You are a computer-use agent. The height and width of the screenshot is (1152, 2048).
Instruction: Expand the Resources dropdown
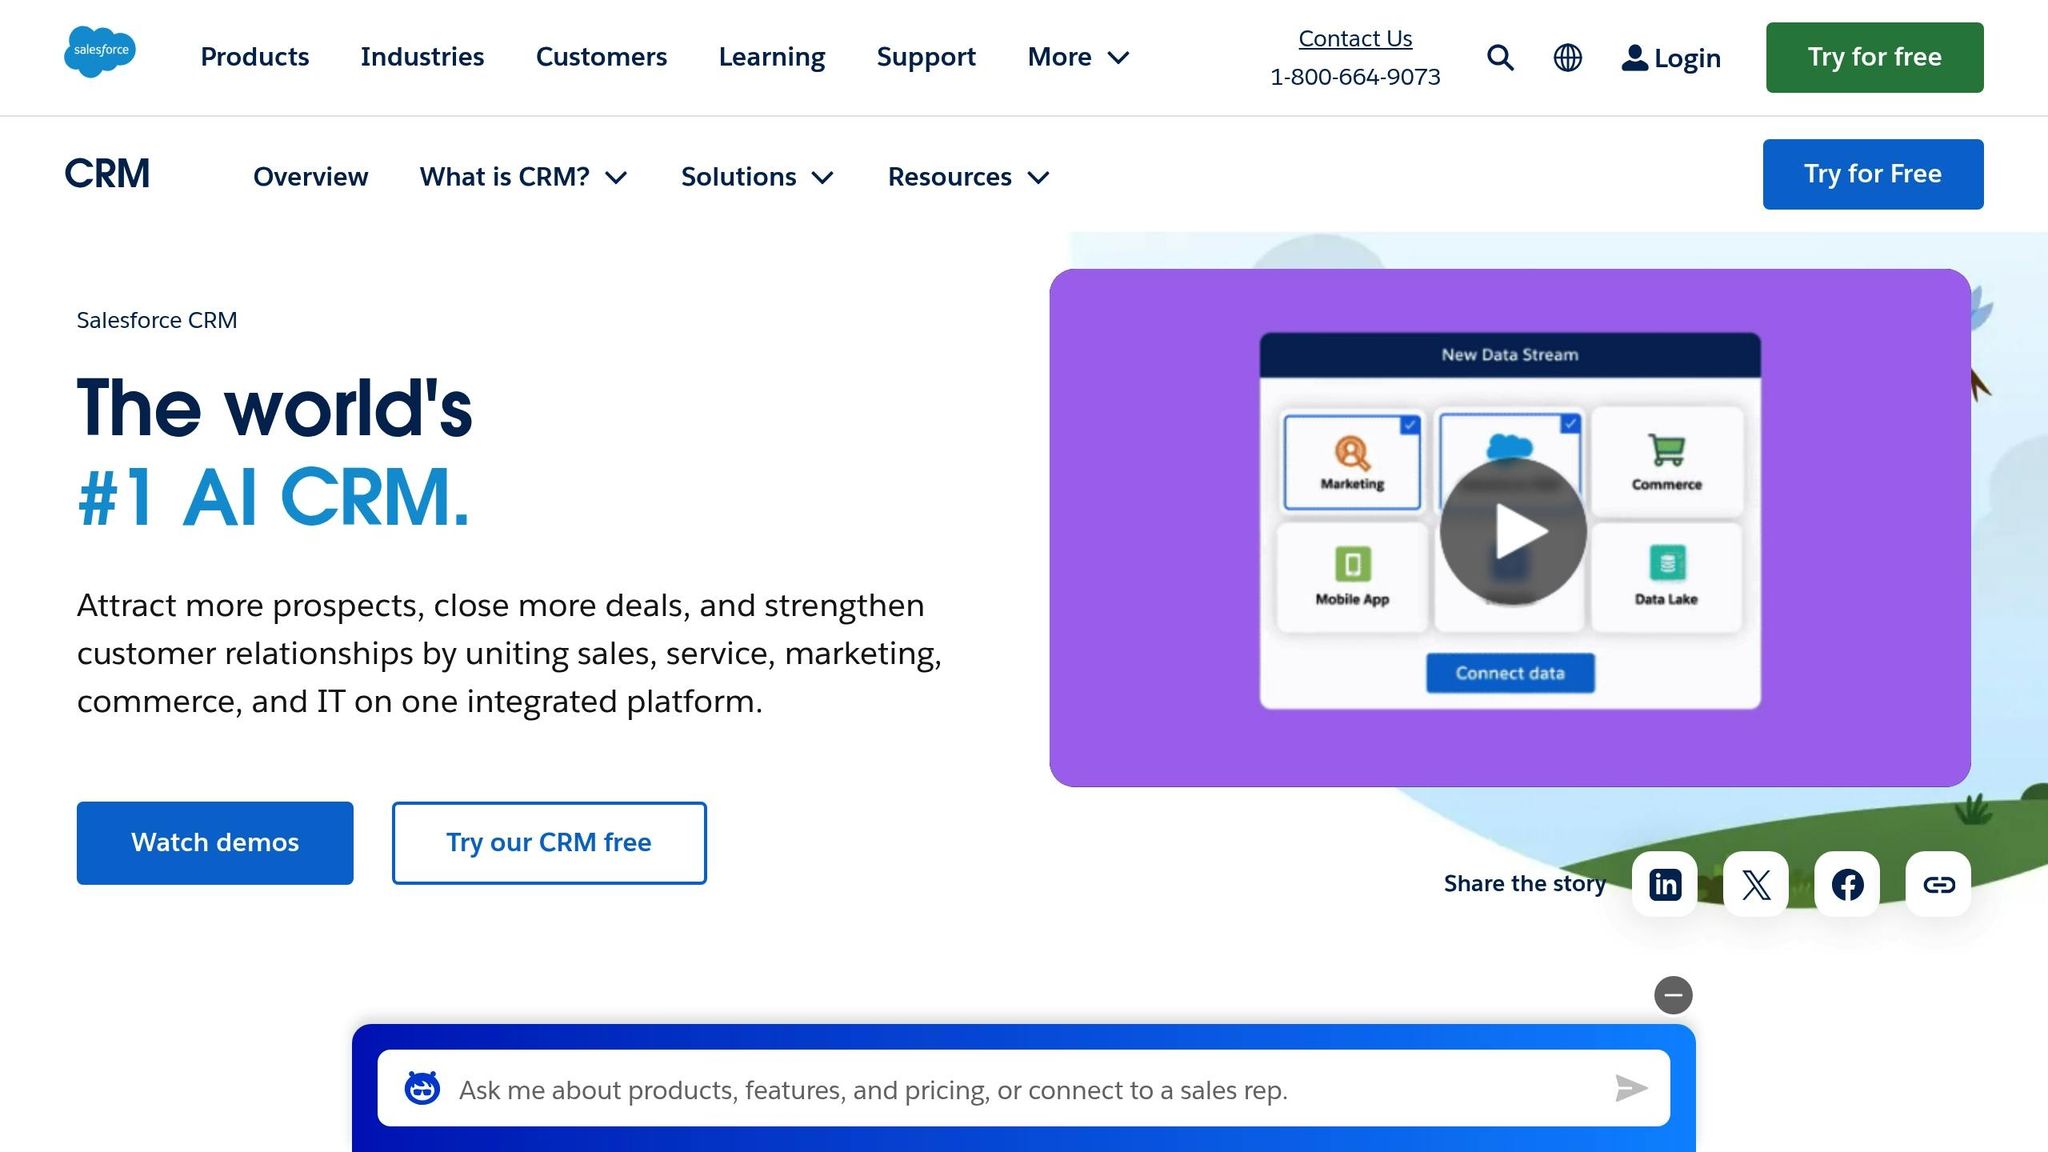click(968, 177)
